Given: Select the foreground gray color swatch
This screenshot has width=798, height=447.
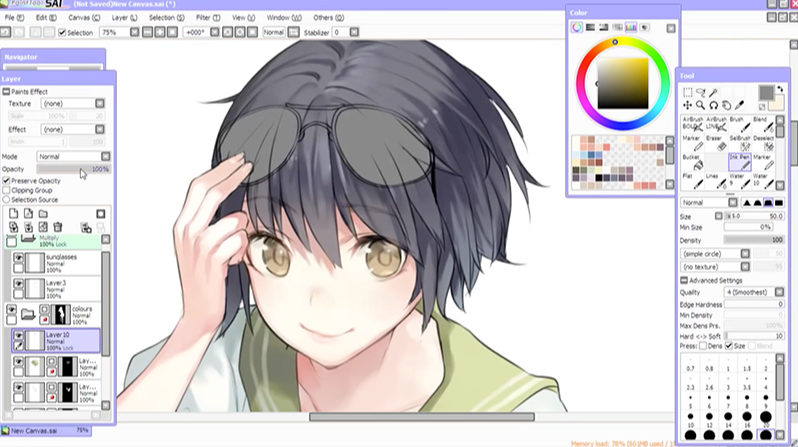Looking at the screenshot, I should pyautogui.click(x=766, y=93).
